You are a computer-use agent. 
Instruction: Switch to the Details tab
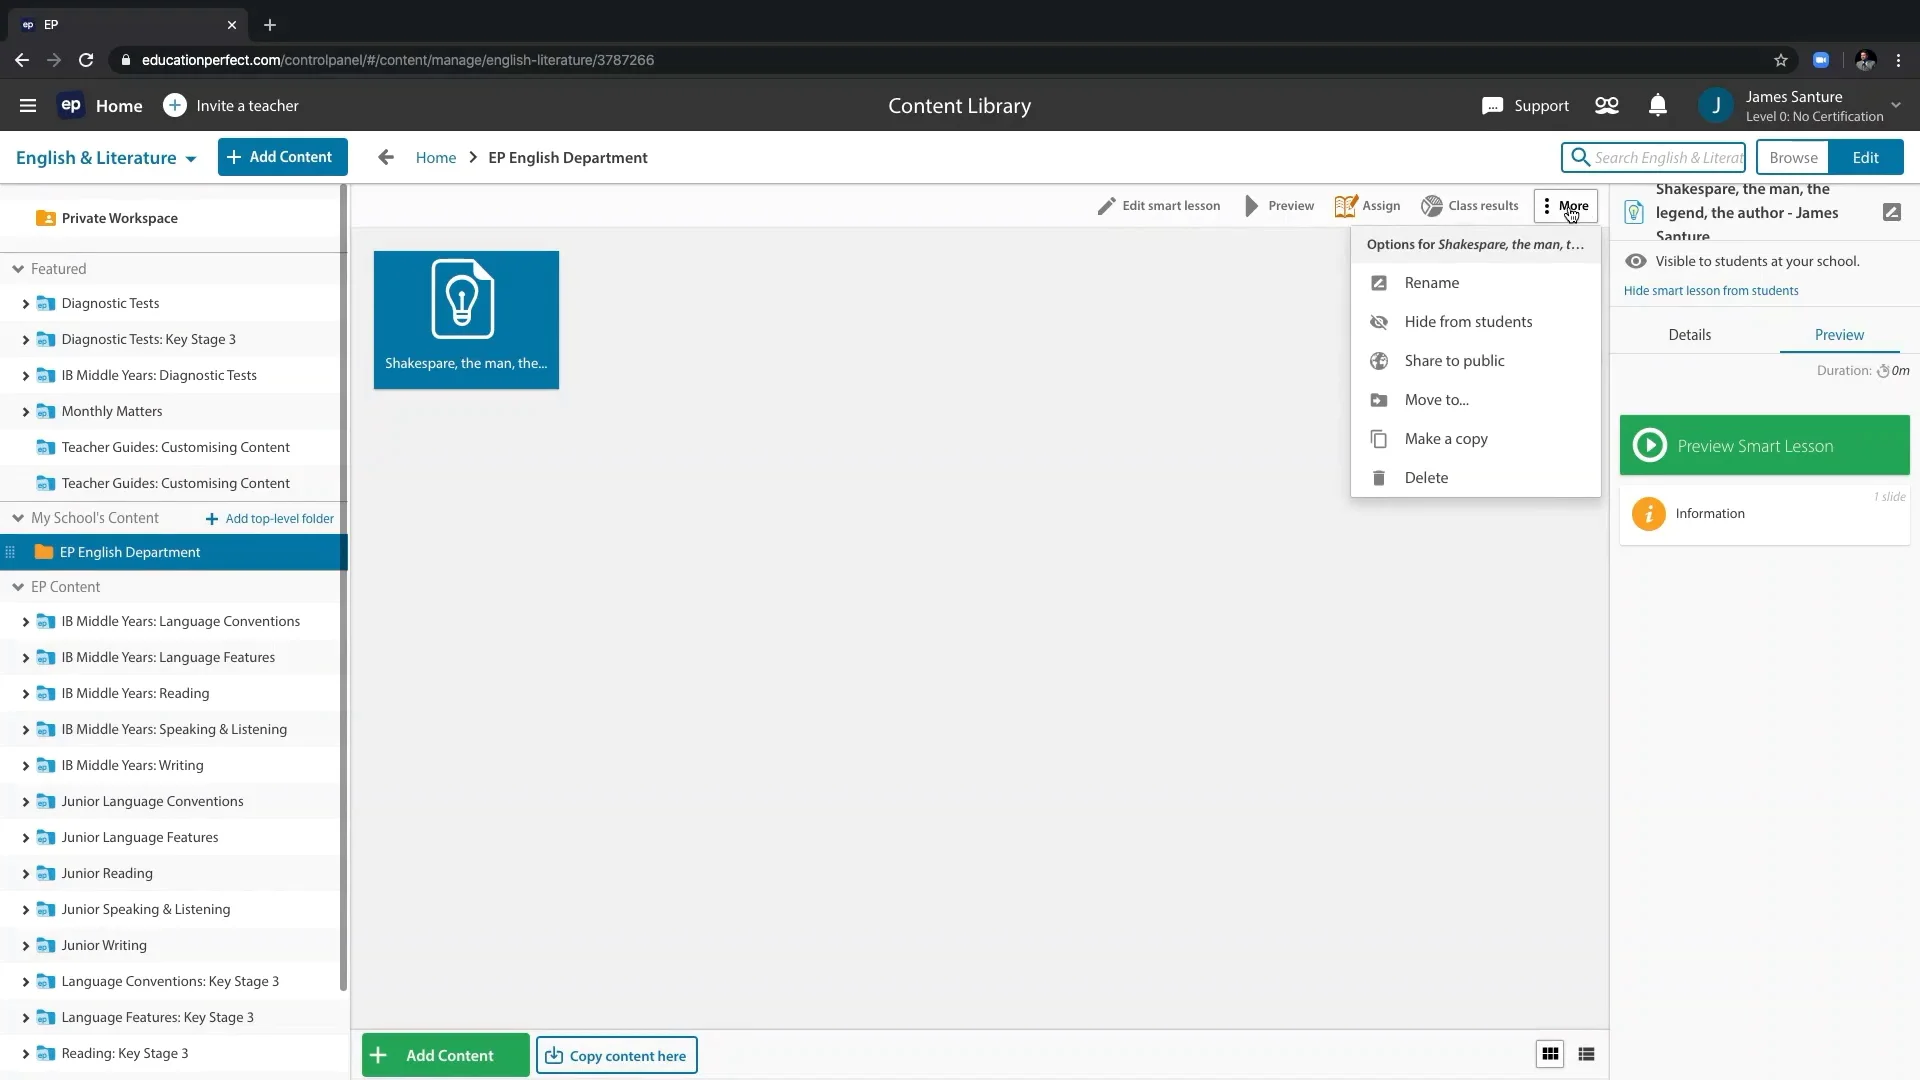point(1690,335)
